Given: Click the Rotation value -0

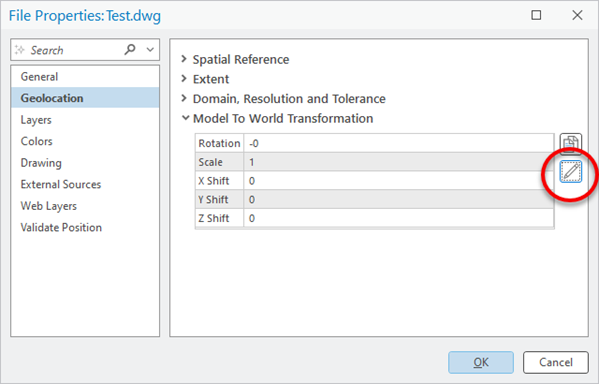Looking at the screenshot, I should pyautogui.click(x=399, y=143).
